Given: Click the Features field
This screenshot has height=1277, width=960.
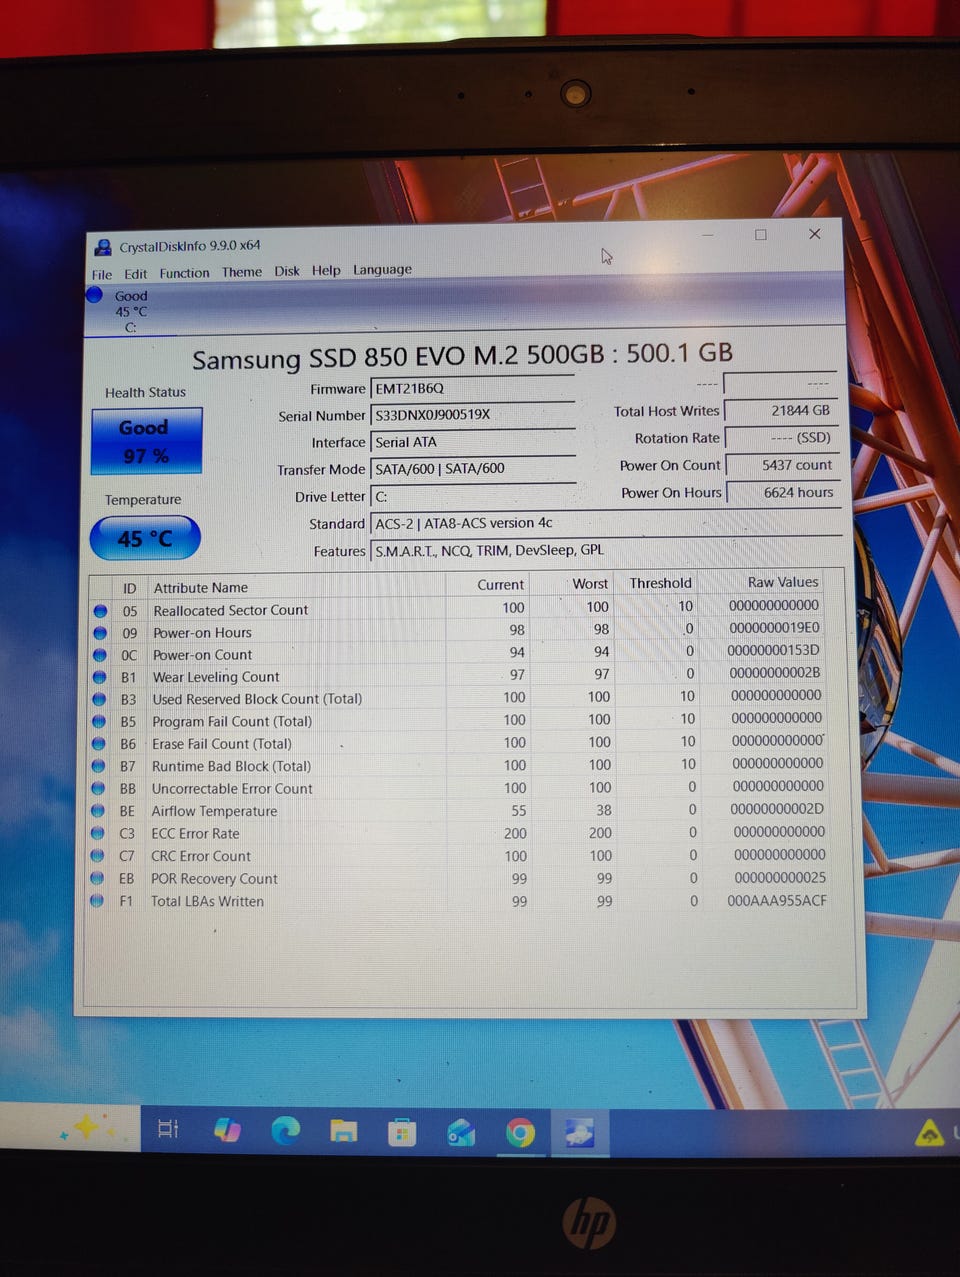Looking at the screenshot, I should click(x=605, y=550).
